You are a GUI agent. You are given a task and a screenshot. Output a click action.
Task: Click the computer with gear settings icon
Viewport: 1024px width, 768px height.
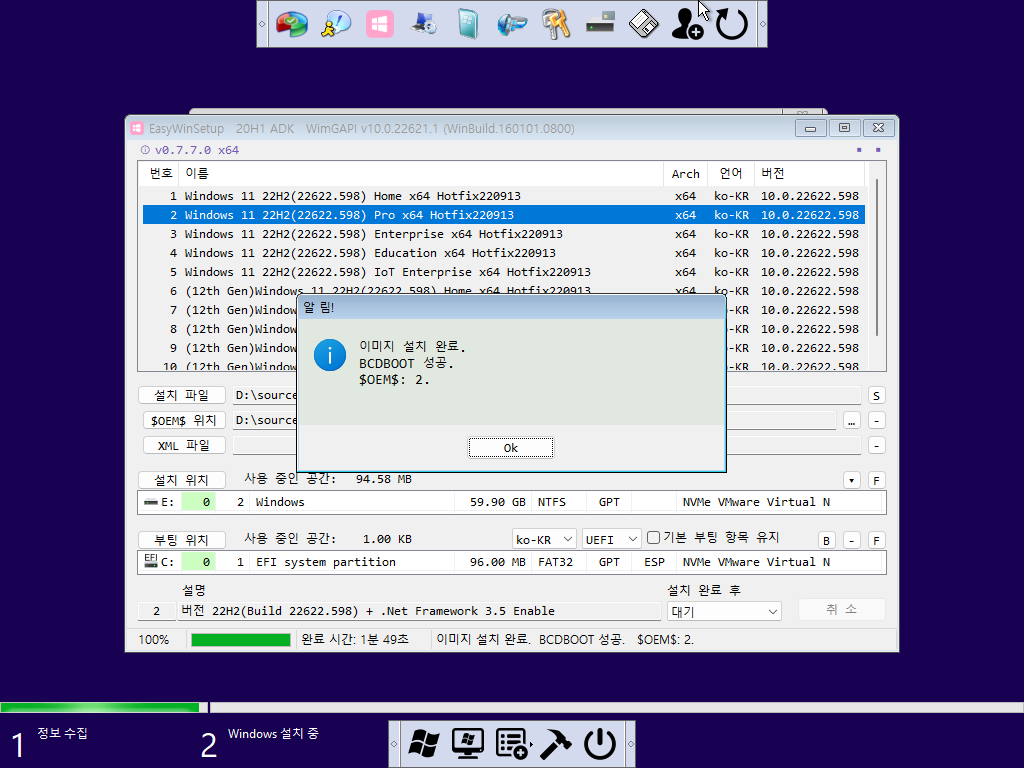pos(424,25)
